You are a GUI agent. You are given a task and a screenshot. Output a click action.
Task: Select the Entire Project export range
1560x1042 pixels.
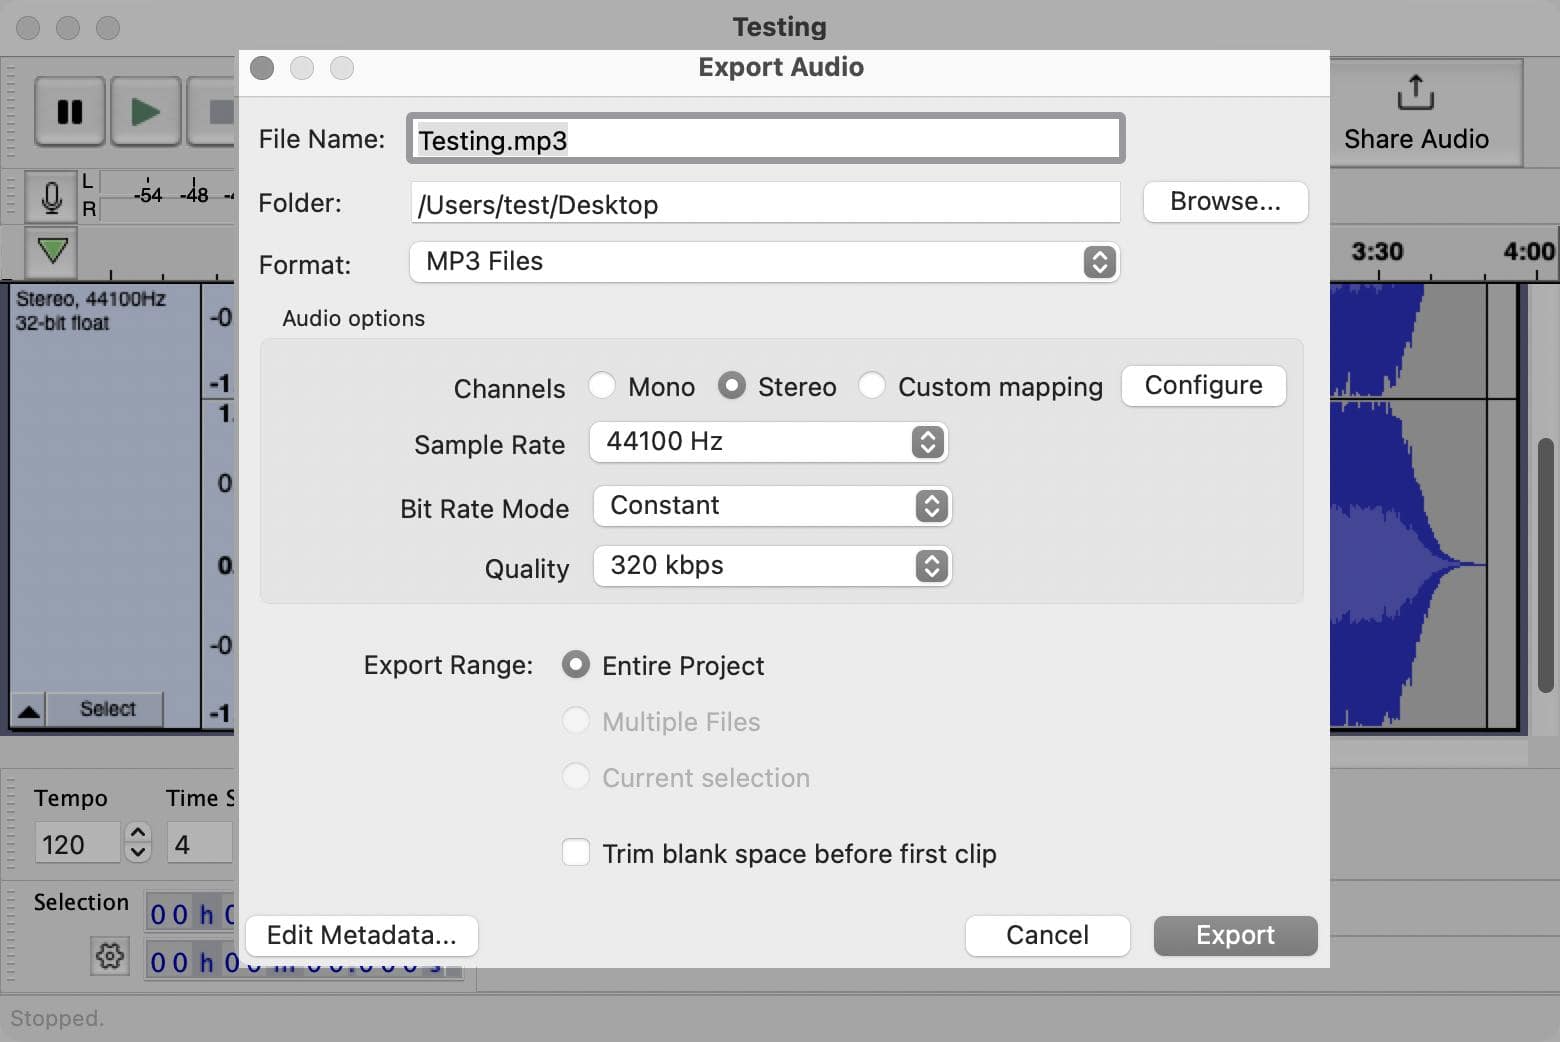[x=576, y=665]
